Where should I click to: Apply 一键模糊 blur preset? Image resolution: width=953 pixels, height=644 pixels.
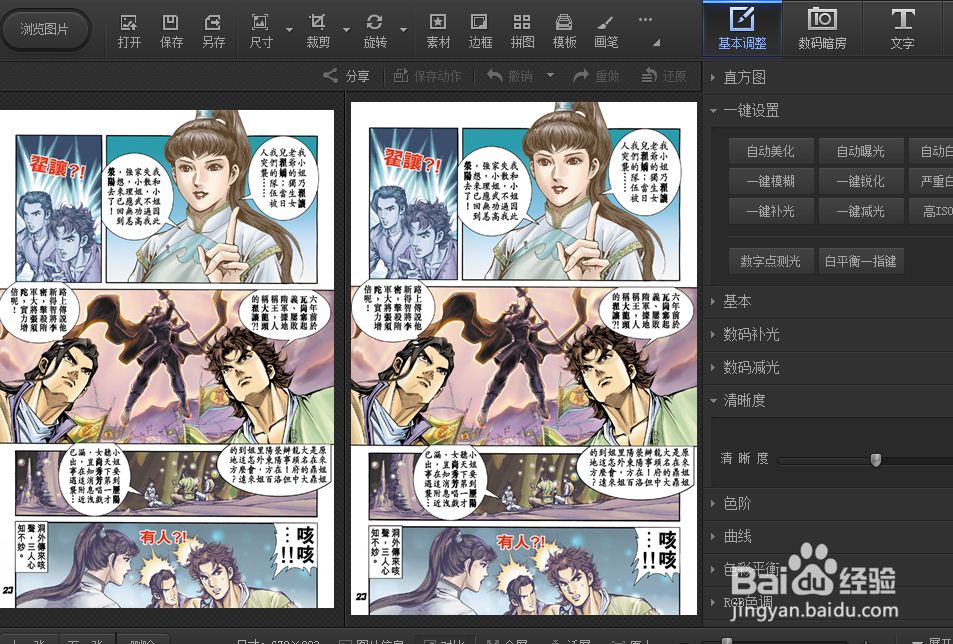coord(771,181)
